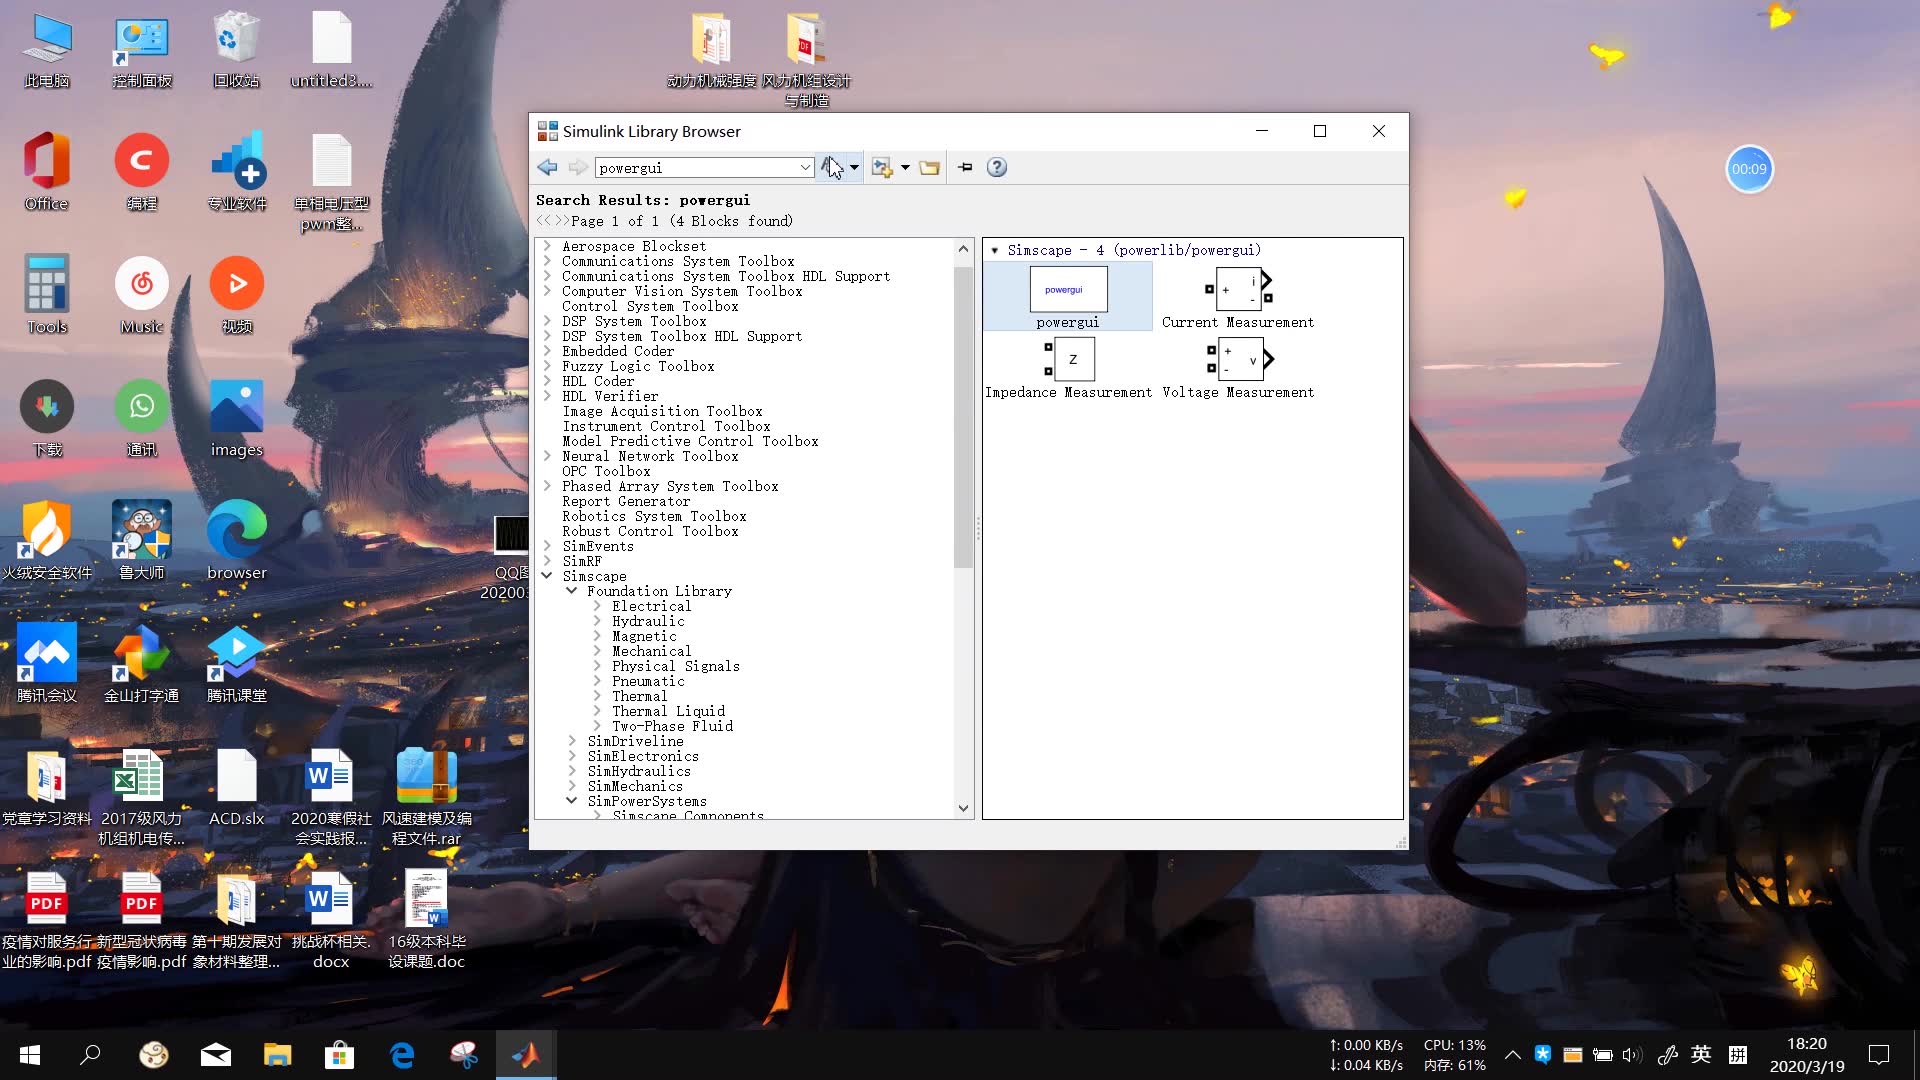
Task: Click the new model icon in the toolbar
Action: click(x=881, y=168)
